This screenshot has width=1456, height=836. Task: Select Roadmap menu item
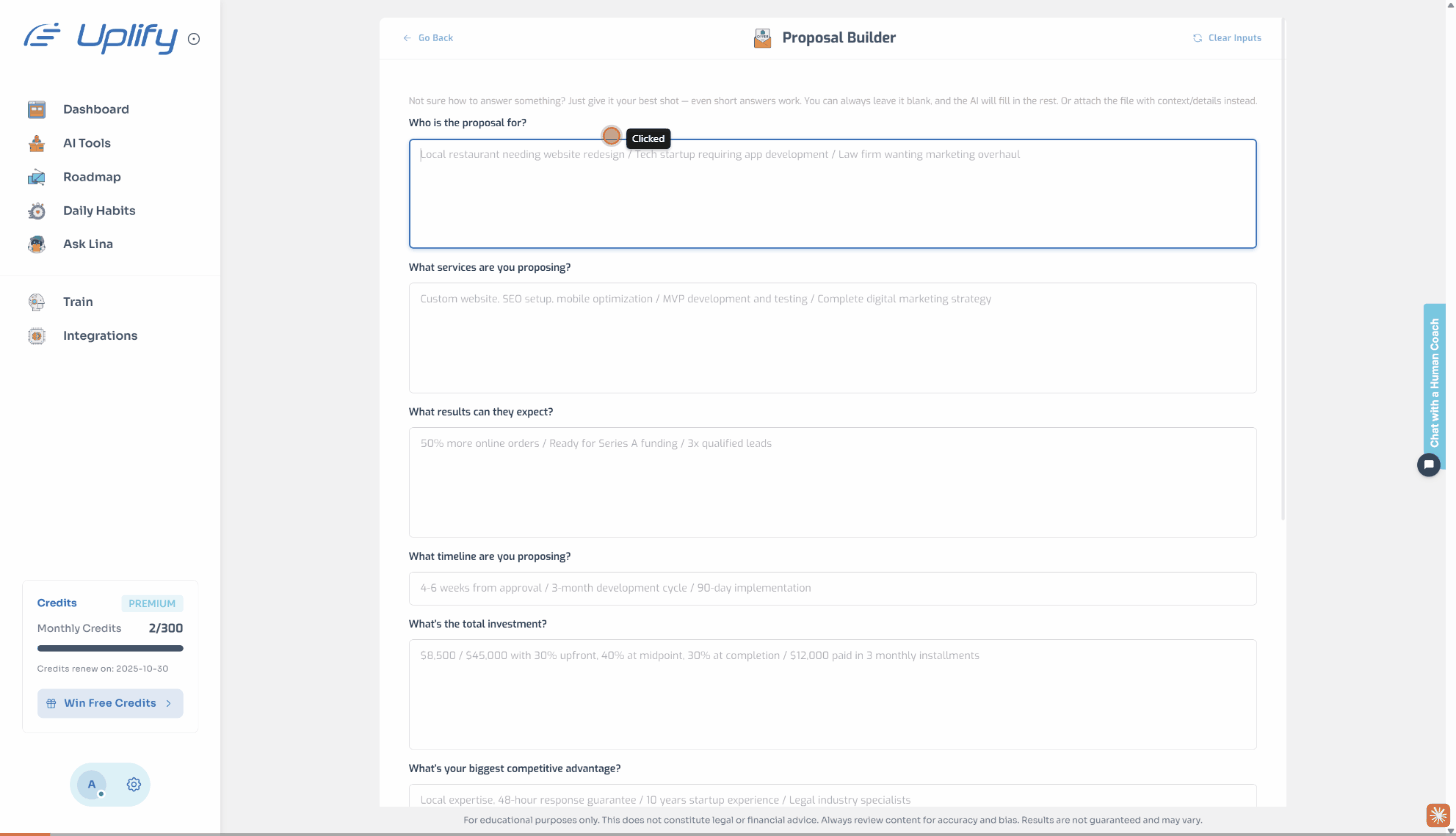coord(92,177)
